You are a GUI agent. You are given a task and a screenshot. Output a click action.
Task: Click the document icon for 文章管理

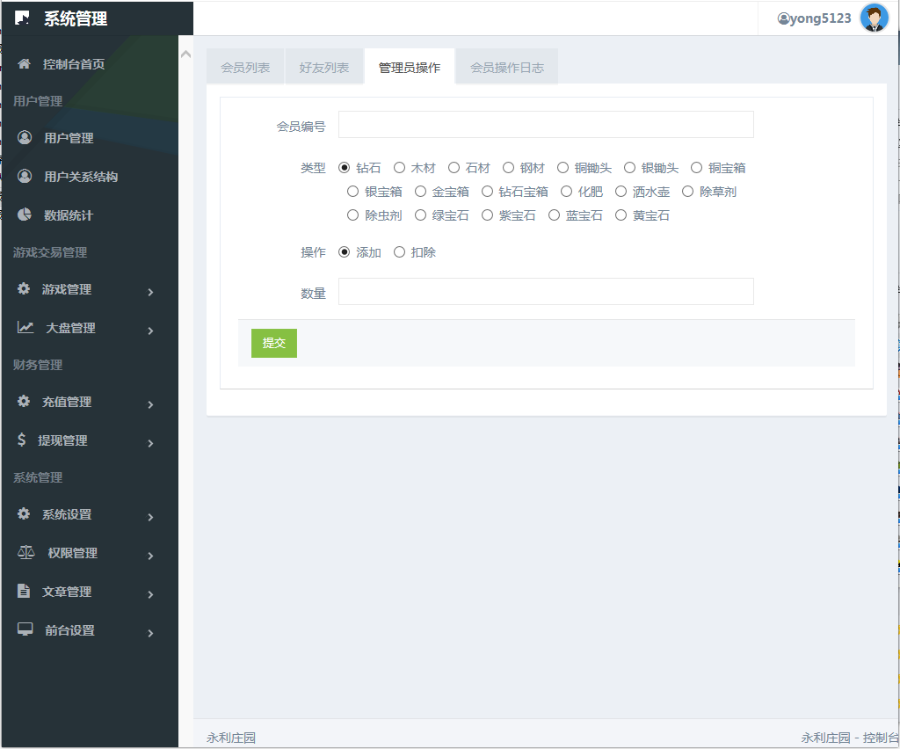pyautogui.click(x=24, y=592)
